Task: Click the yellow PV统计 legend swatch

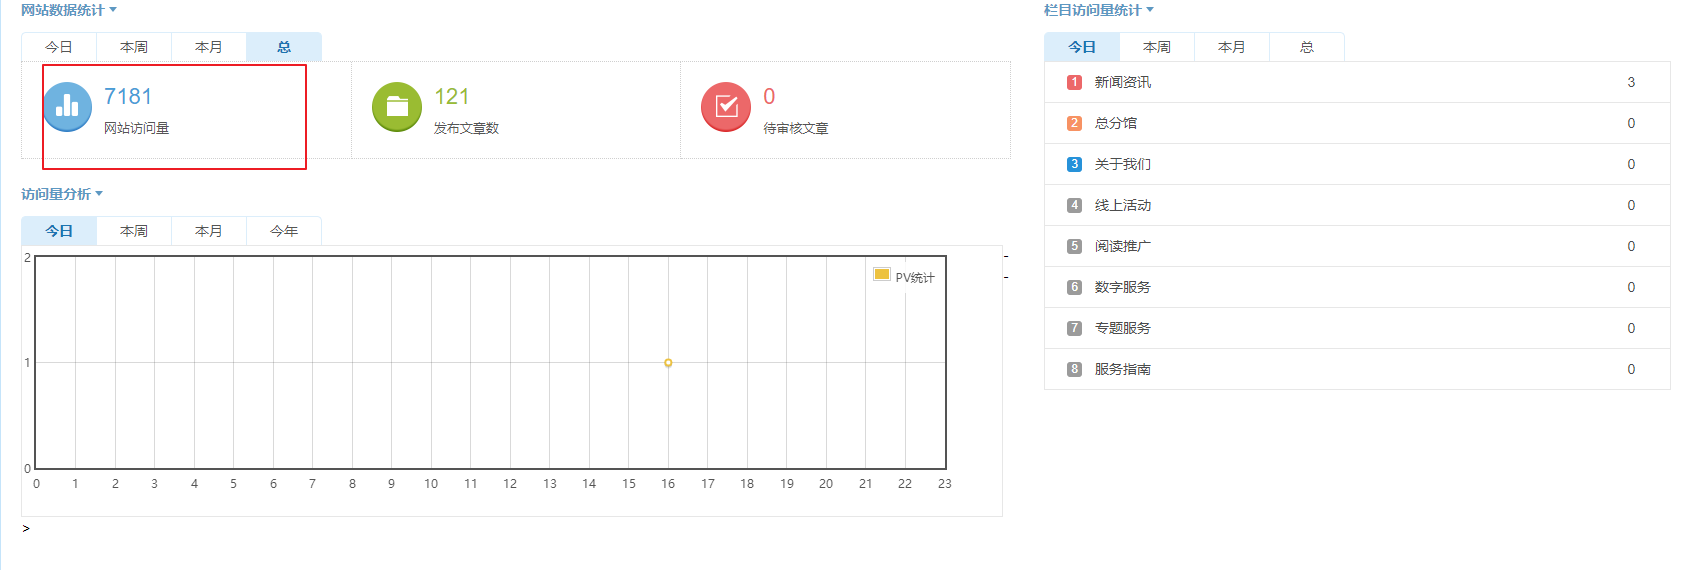Action: point(882,275)
